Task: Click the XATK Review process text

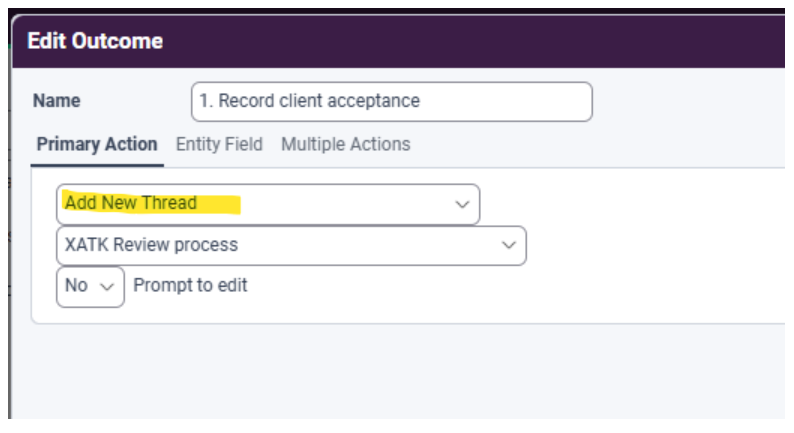Action: [151, 245]
